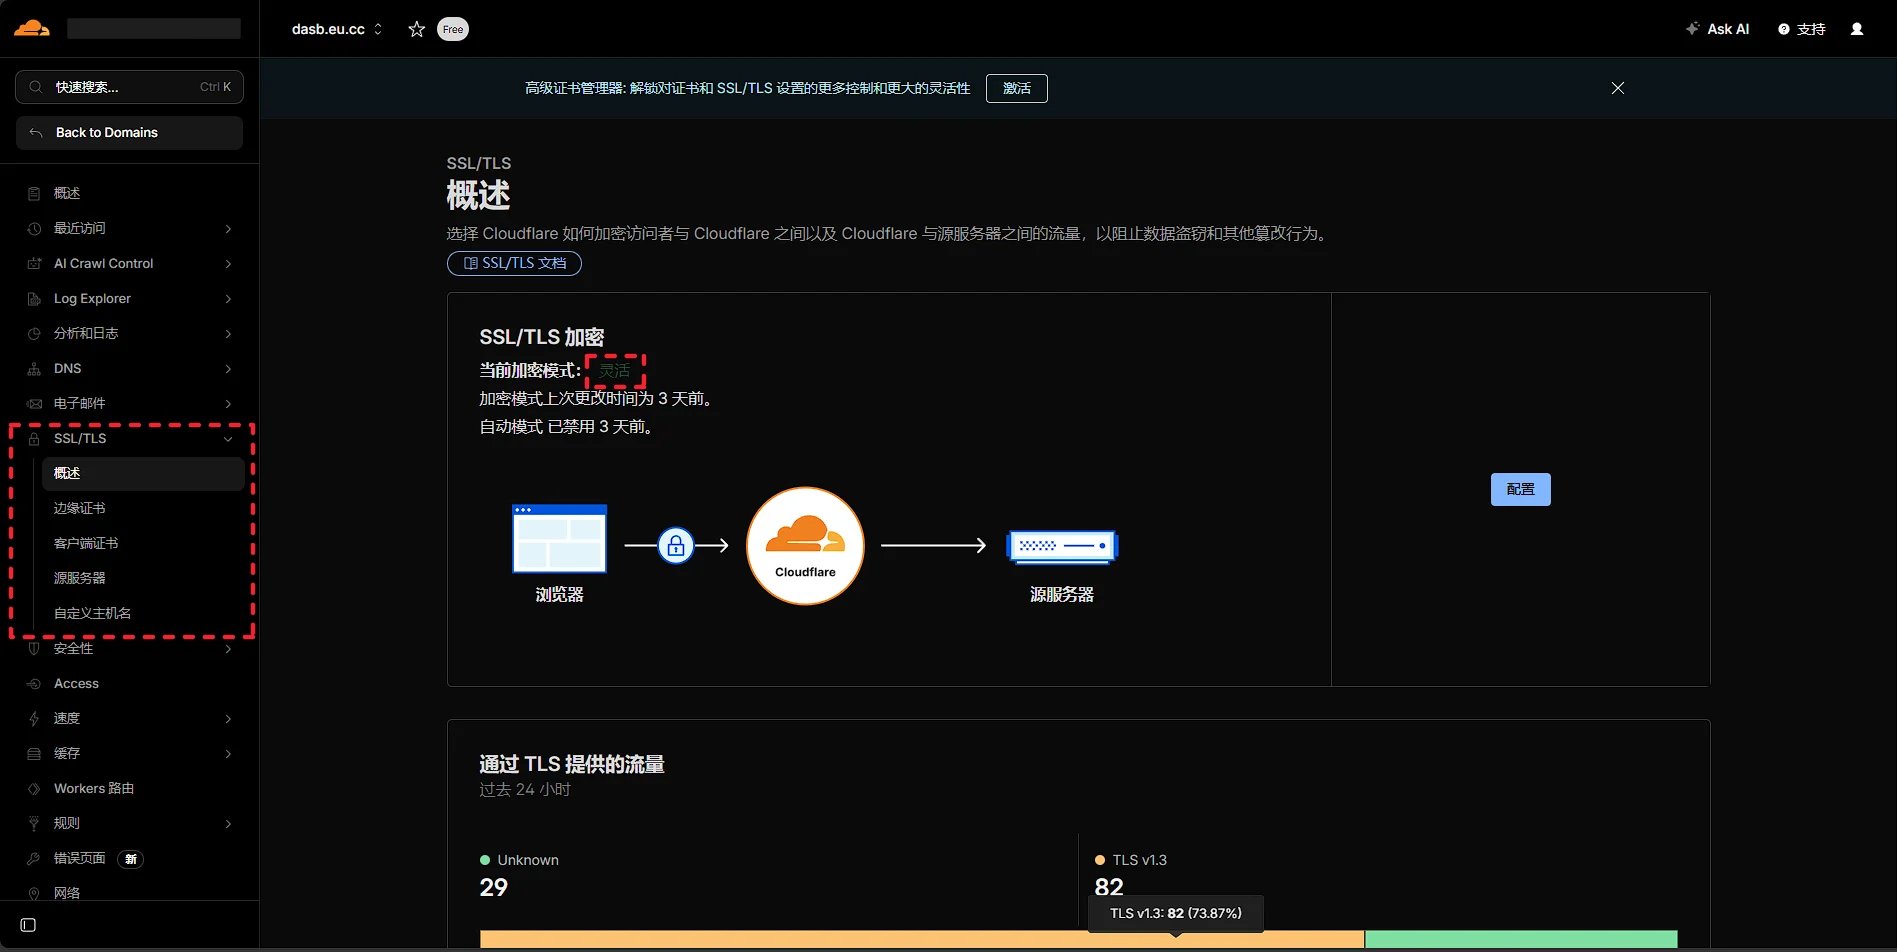The width and height of the screenshot is (1897, 952).
Task: Expand the 速度 section chevron
Action: coord(228,719)
